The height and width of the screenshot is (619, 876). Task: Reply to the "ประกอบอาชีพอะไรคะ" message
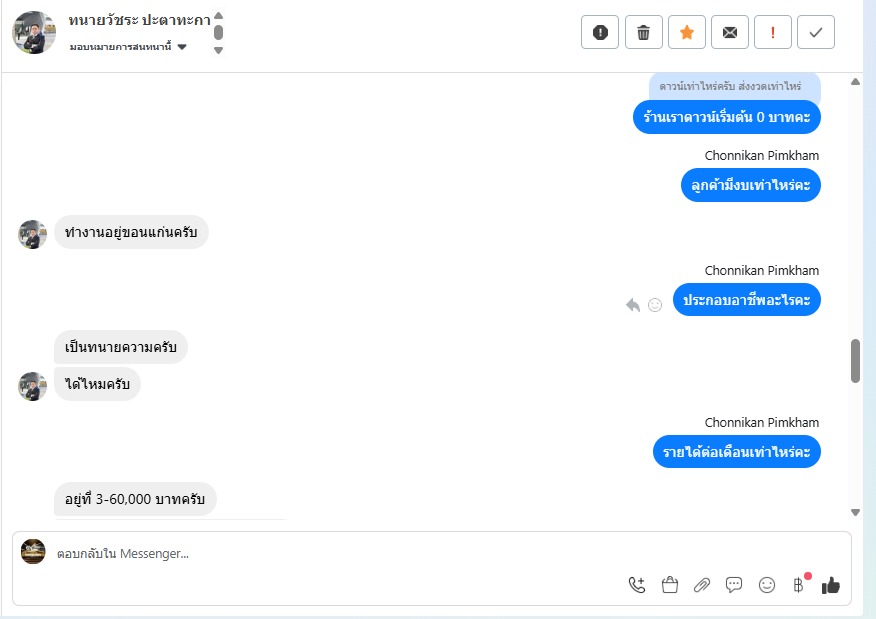click(632, 305)
